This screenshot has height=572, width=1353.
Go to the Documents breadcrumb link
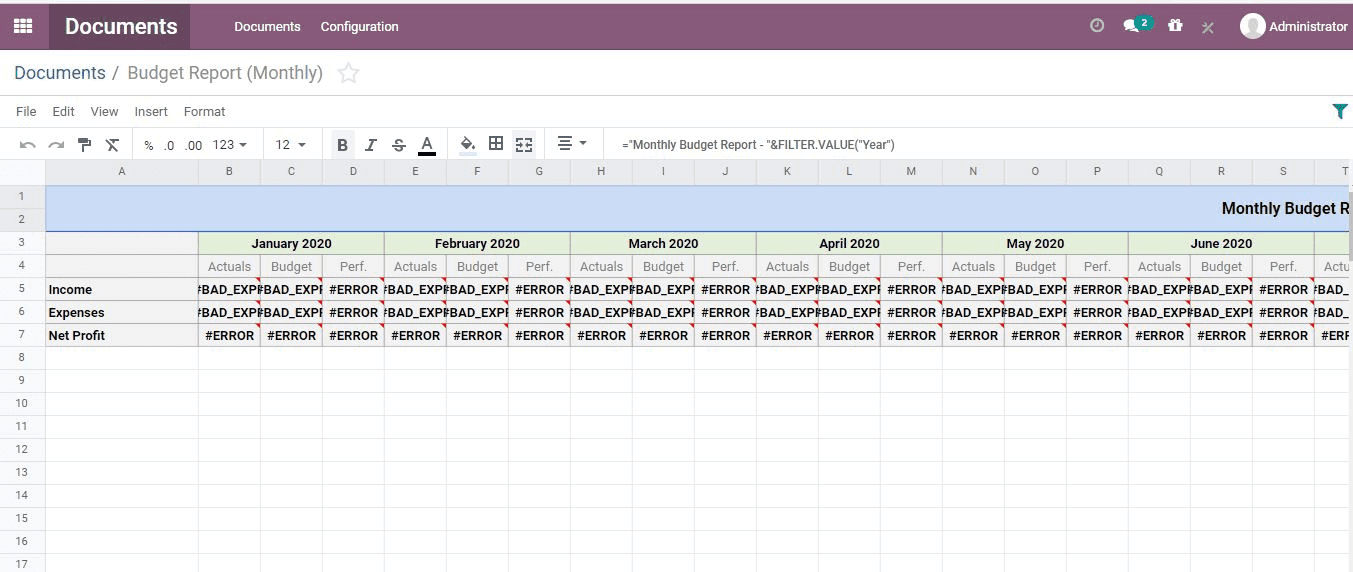pyautogui.click(x=60, y=73)
